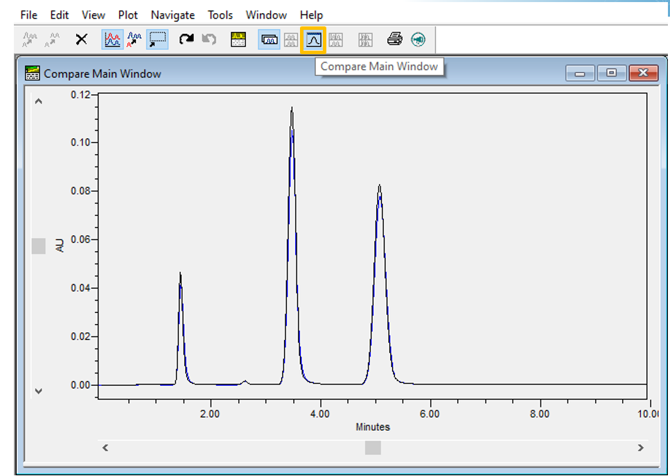Open the Window menu
This screenshot has height=476, width=670.
pos(266,15)
